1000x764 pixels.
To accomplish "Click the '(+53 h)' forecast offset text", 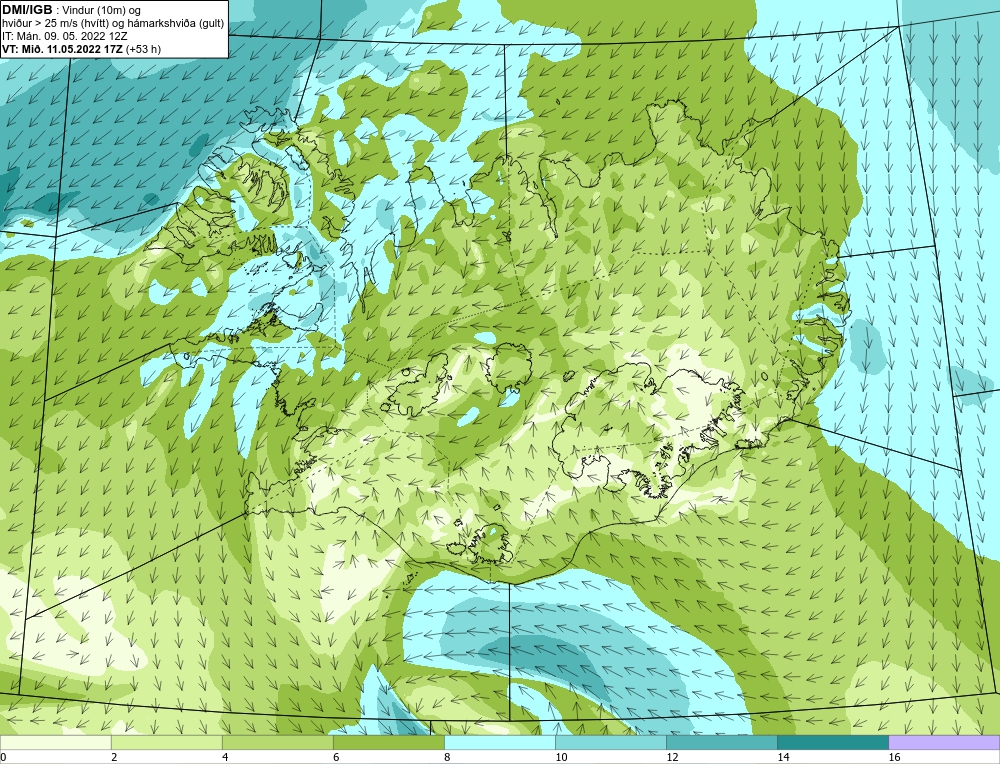I will (143, 49).
